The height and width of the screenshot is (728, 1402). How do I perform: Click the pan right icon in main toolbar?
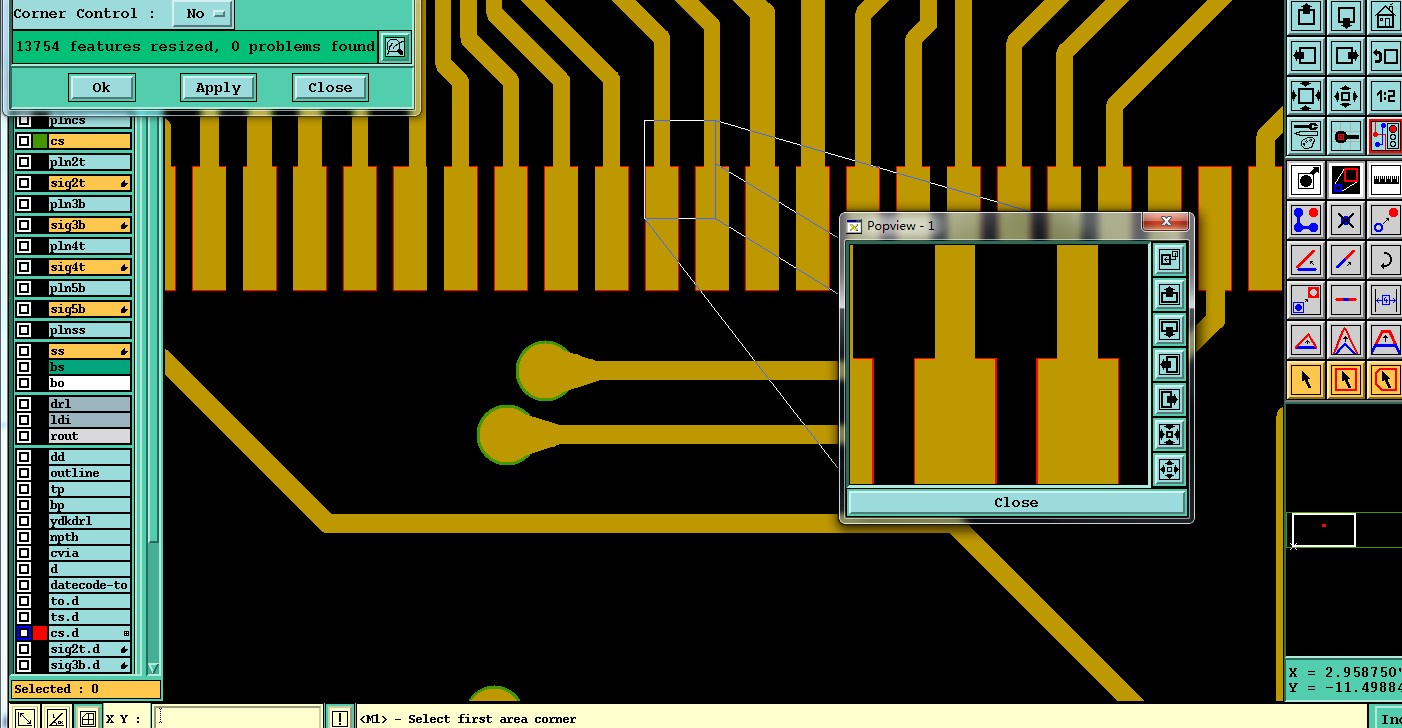point(1346,56)
